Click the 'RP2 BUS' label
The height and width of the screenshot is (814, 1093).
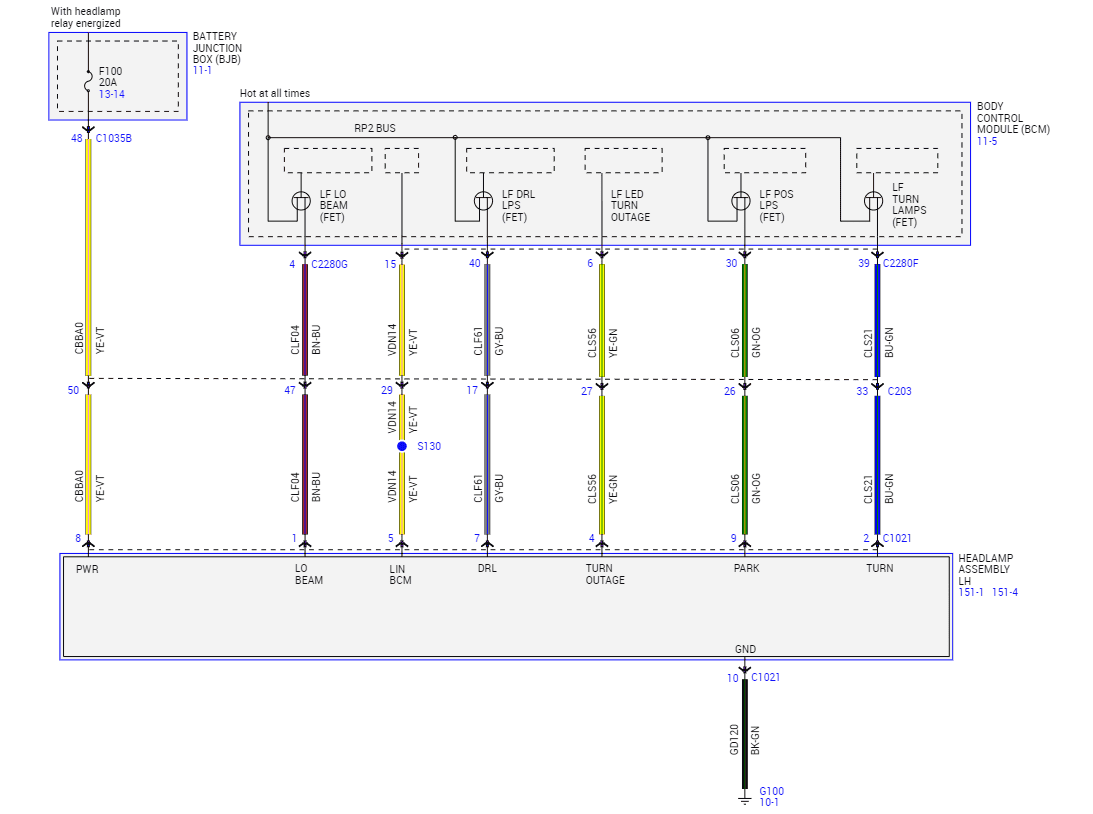coord(374,128)
